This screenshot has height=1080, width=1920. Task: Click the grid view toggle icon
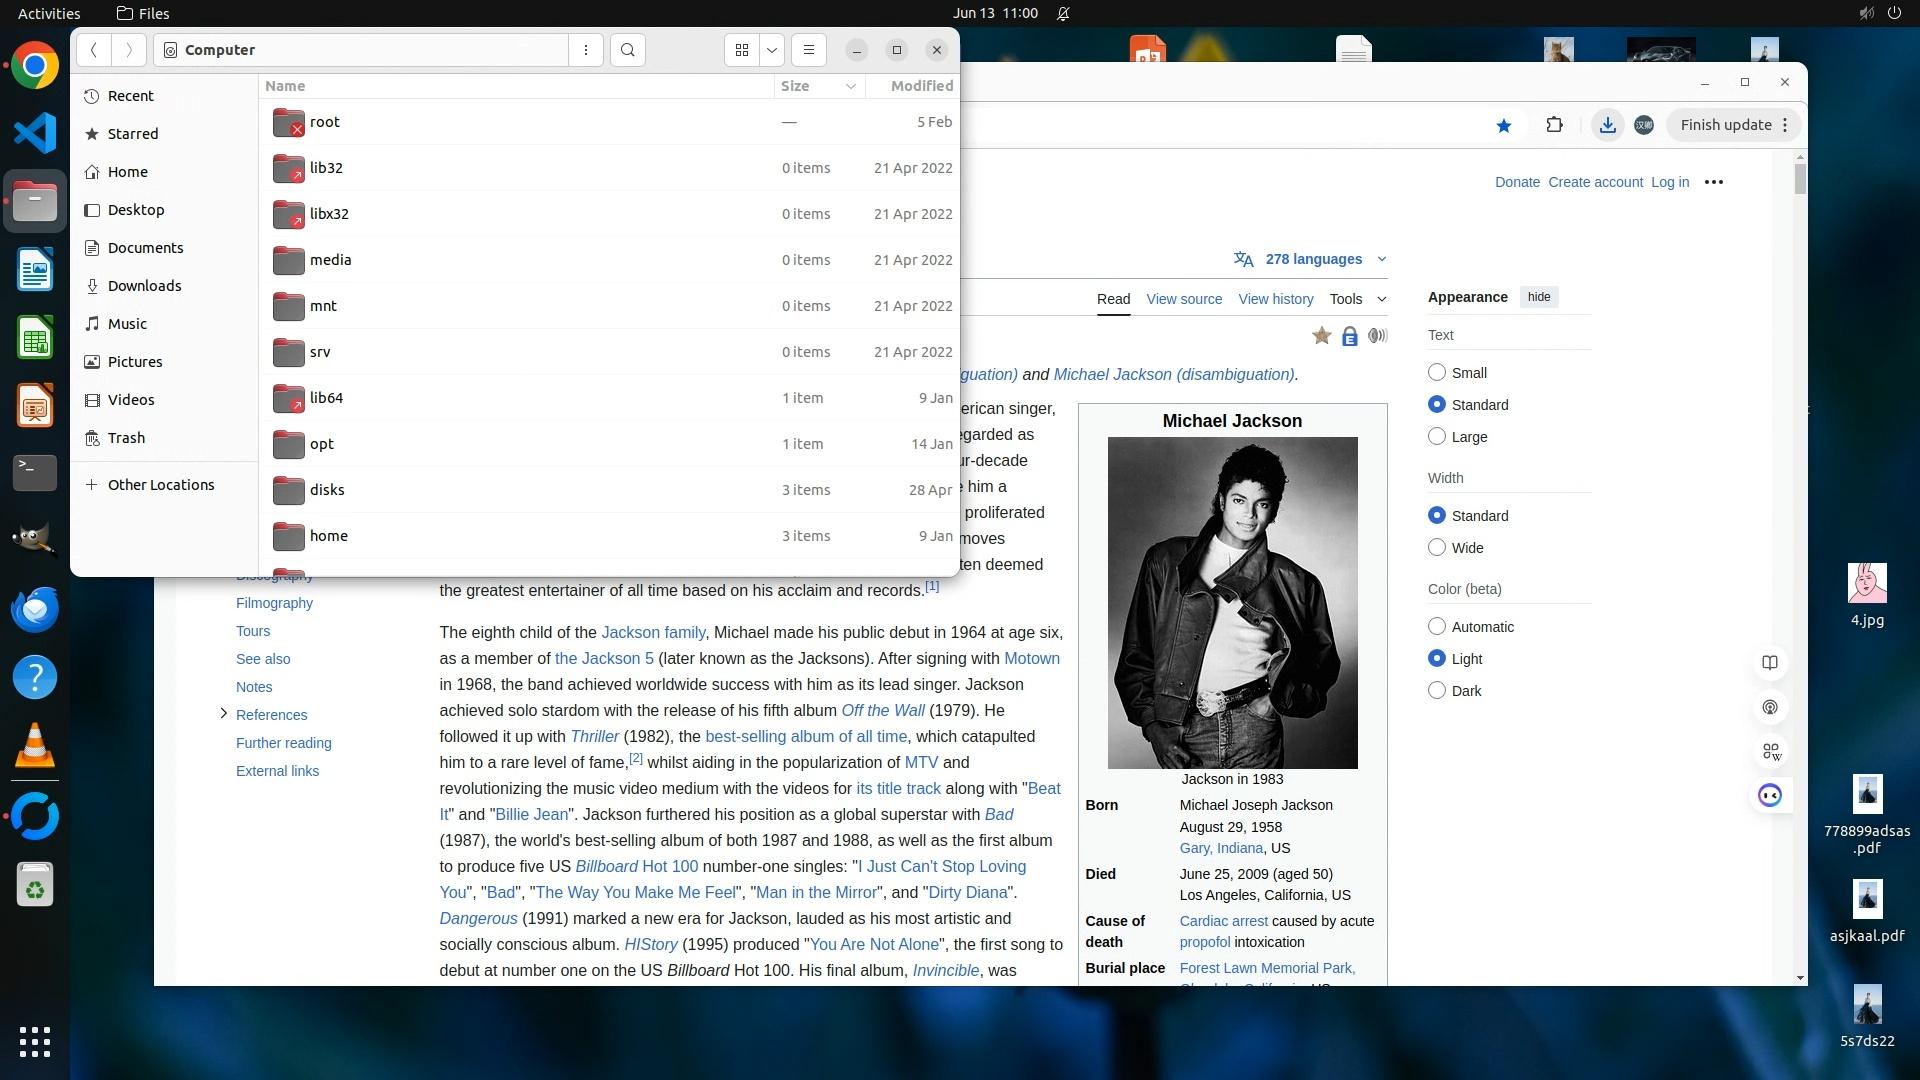click(x=742, y=50)
